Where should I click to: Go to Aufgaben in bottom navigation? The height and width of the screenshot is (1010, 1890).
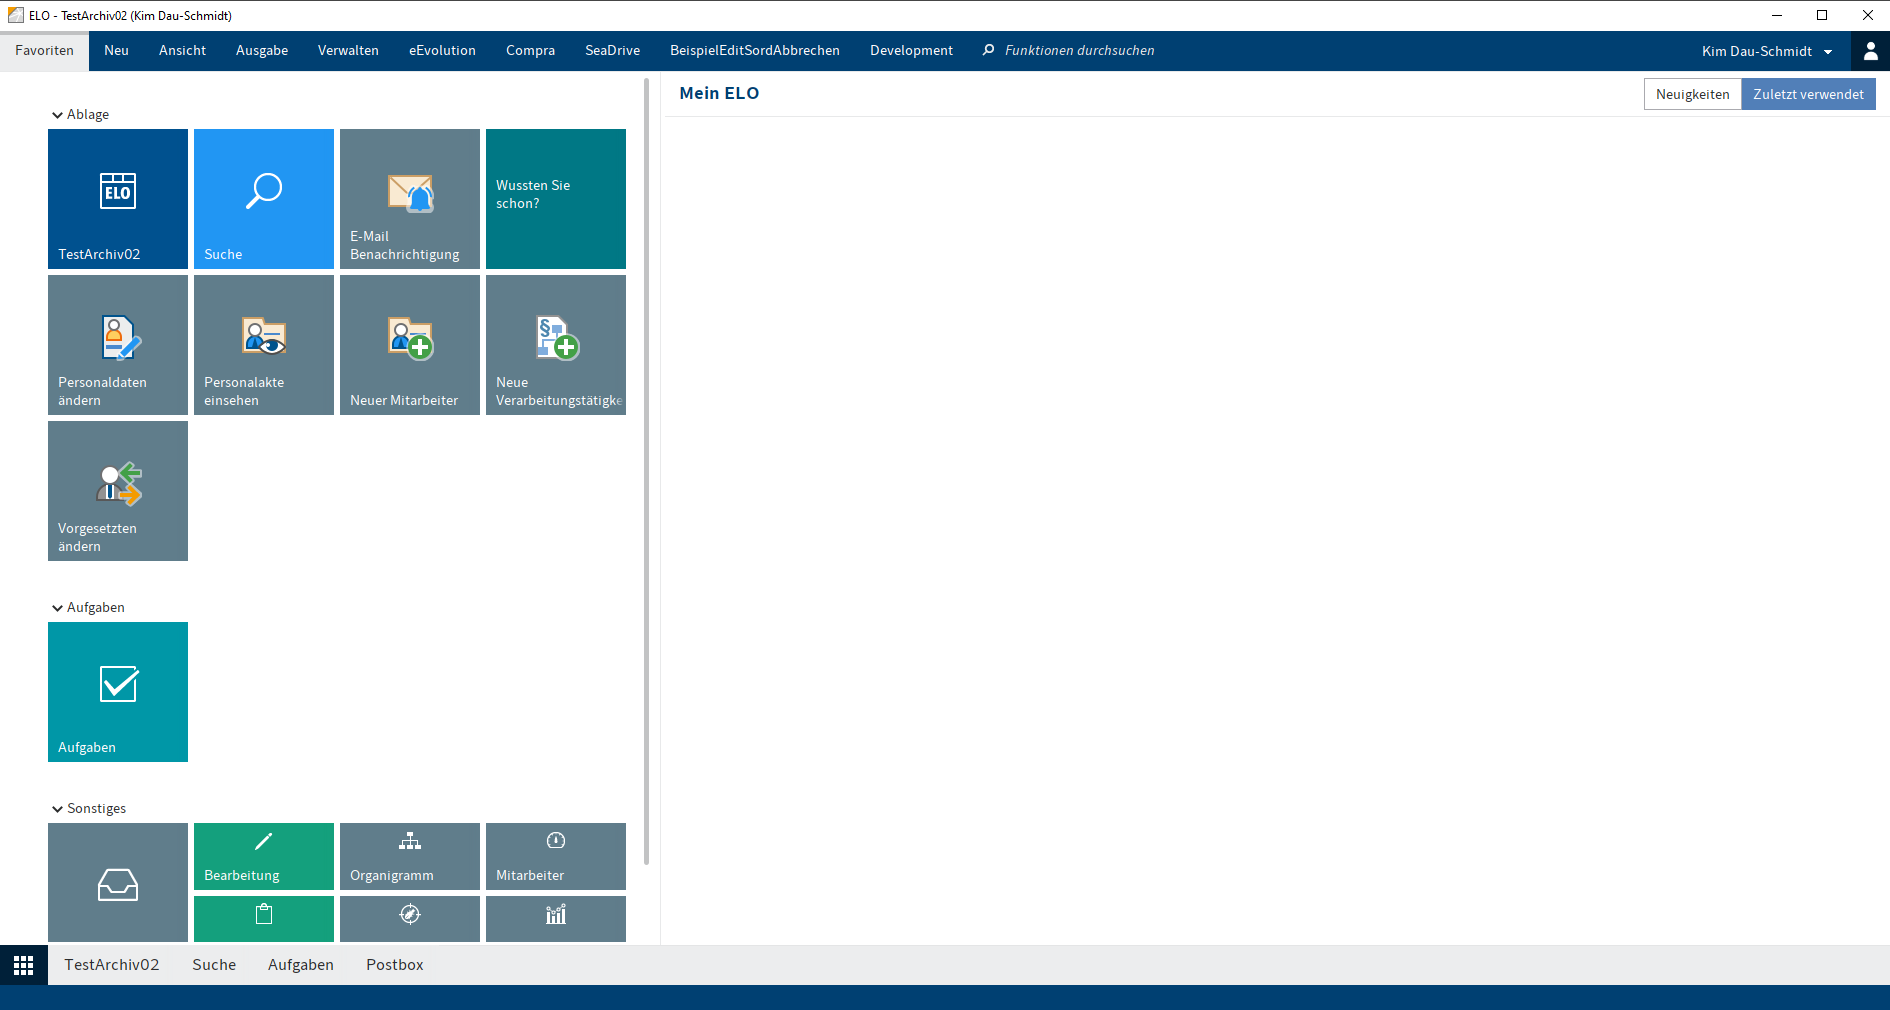coord(301,965)
